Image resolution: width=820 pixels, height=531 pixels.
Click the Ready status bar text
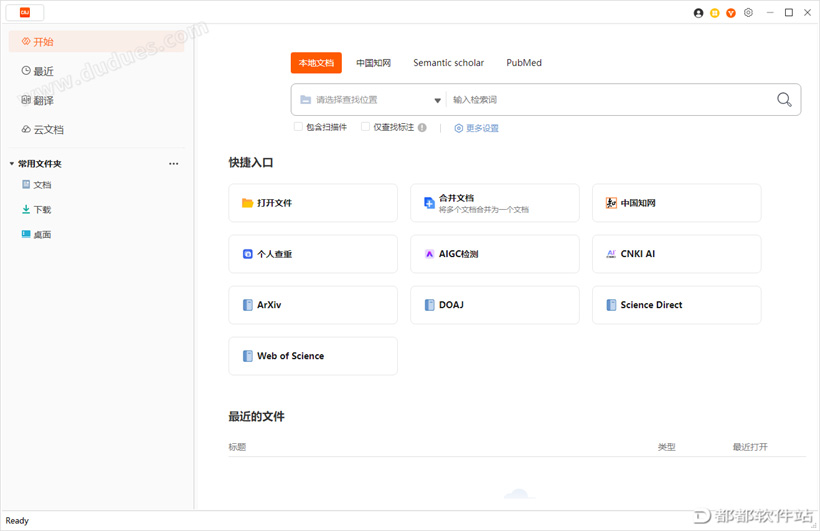(x=17, y=521)
